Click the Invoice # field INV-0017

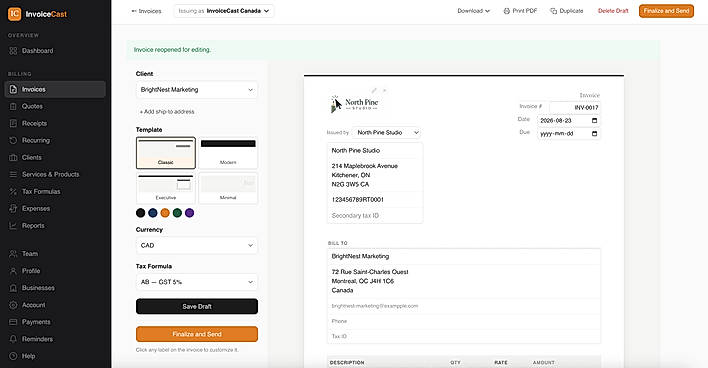click(x=575, y=107)
